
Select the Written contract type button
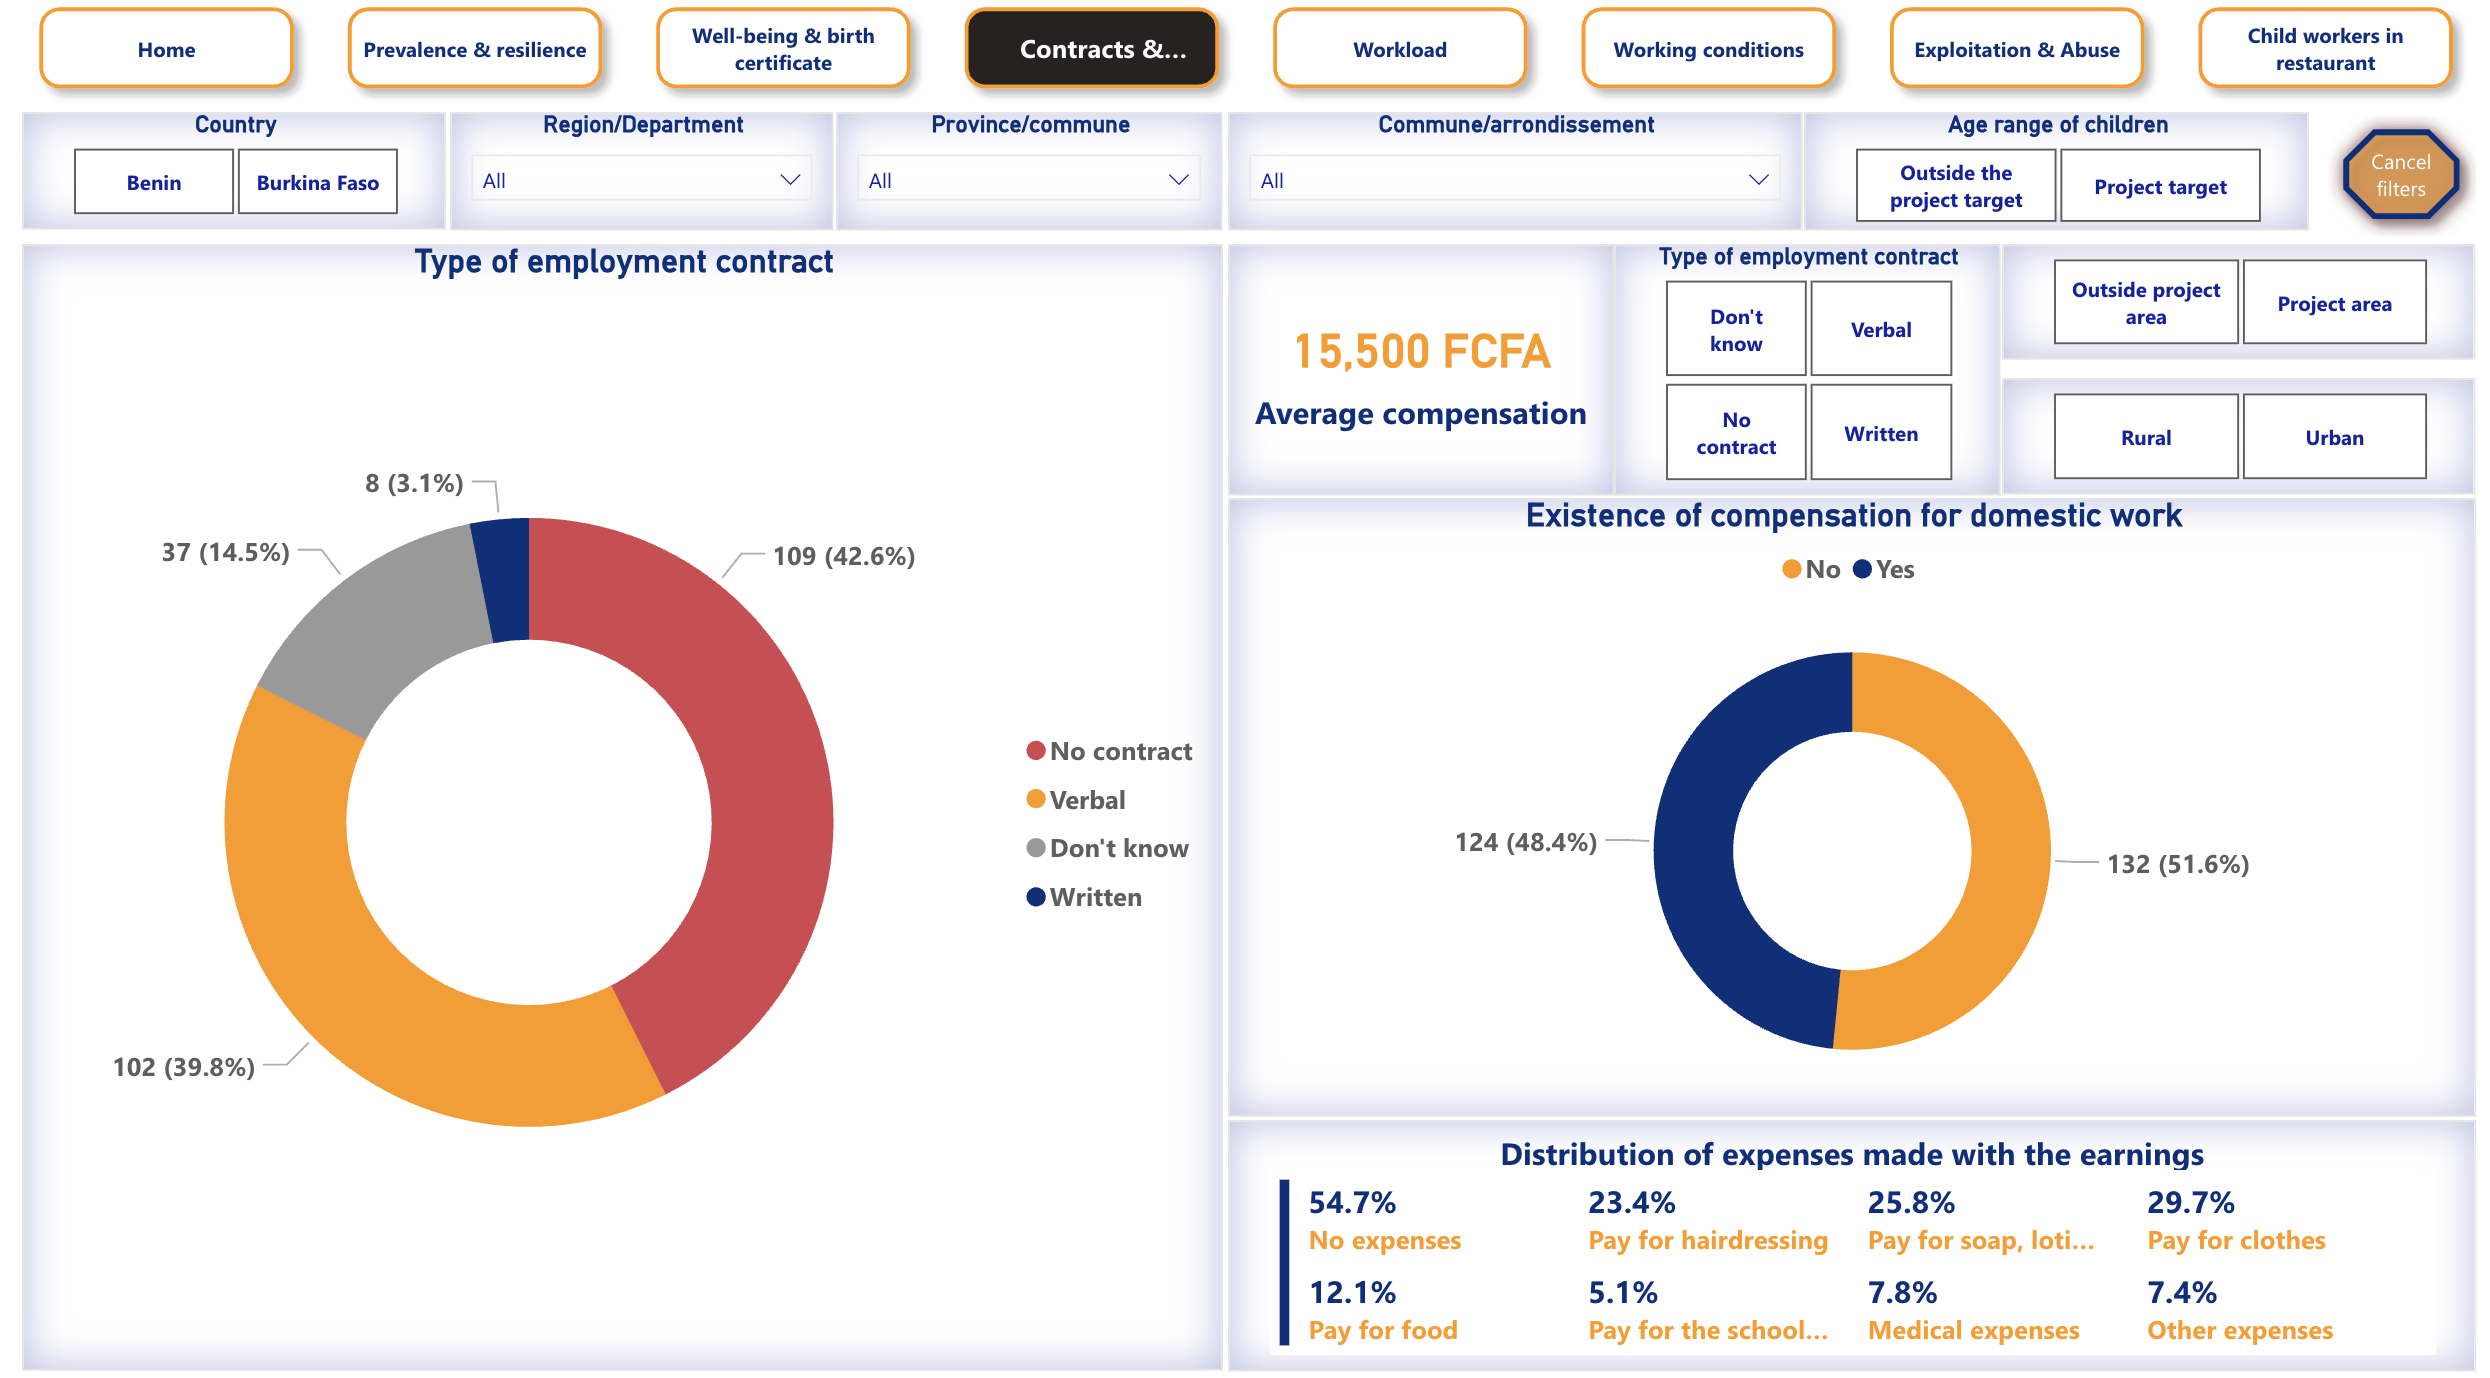(x=1880, y=433)
